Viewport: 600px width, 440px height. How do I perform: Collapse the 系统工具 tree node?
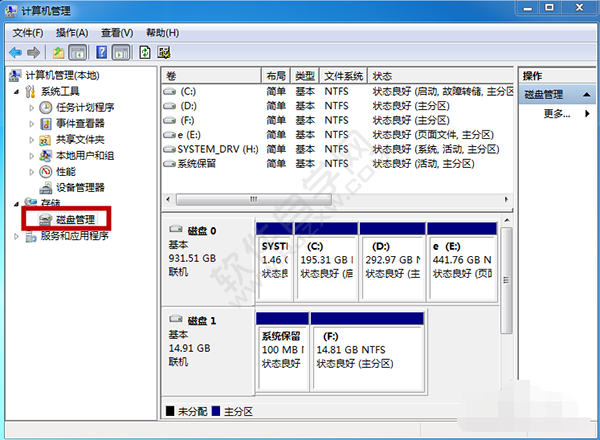16,92
